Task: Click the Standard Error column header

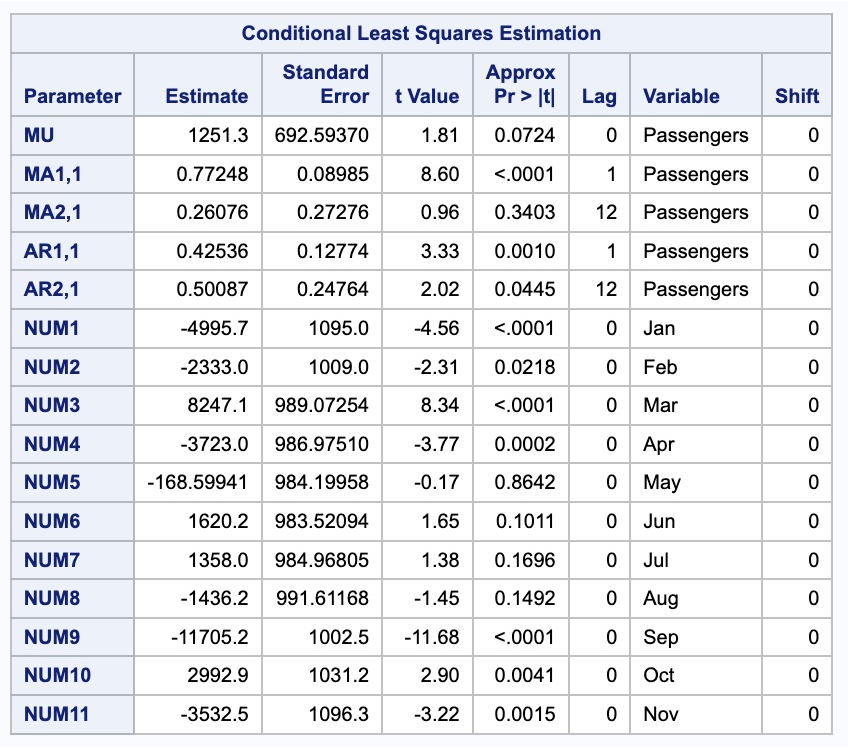Action: tap(326, 84)
